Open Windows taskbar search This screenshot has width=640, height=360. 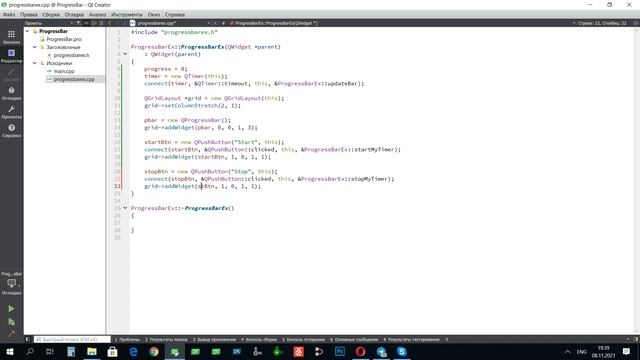pos(30,351)
